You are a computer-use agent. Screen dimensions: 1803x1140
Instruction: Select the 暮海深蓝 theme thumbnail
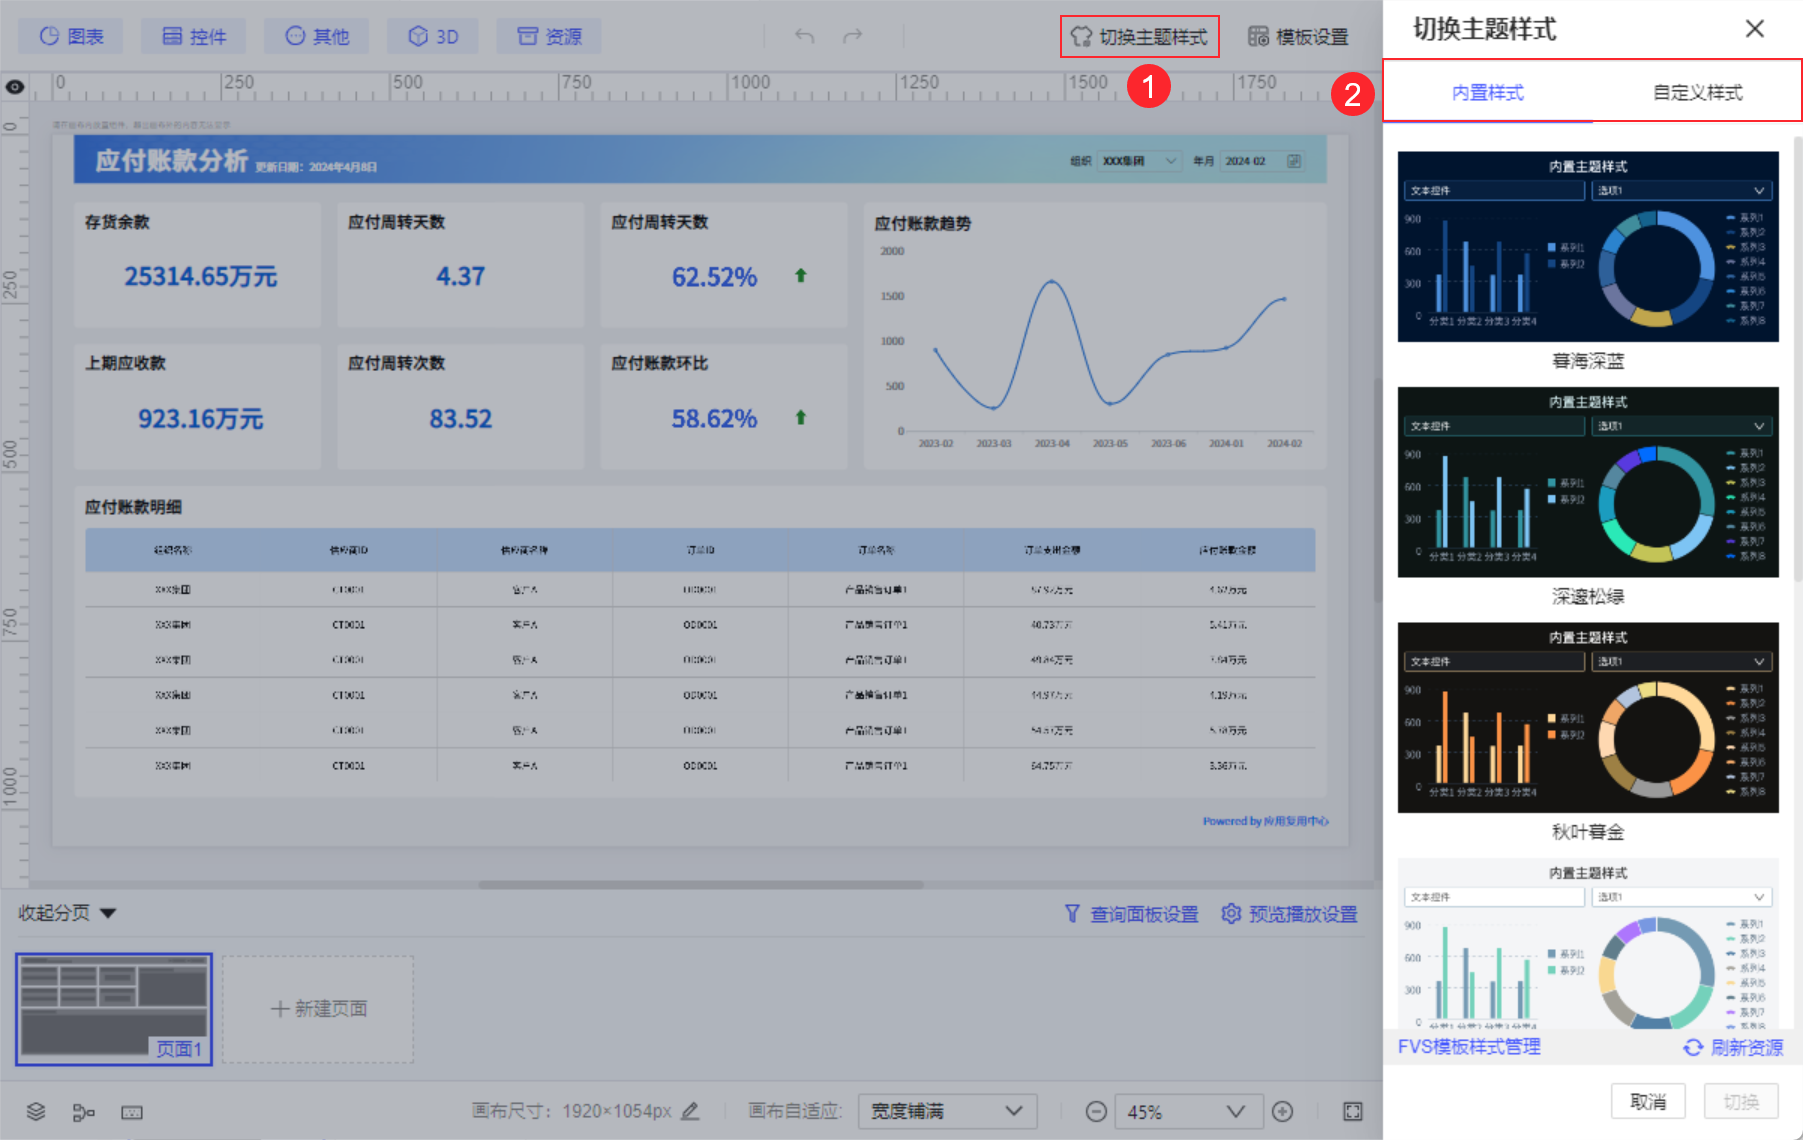1588,246
